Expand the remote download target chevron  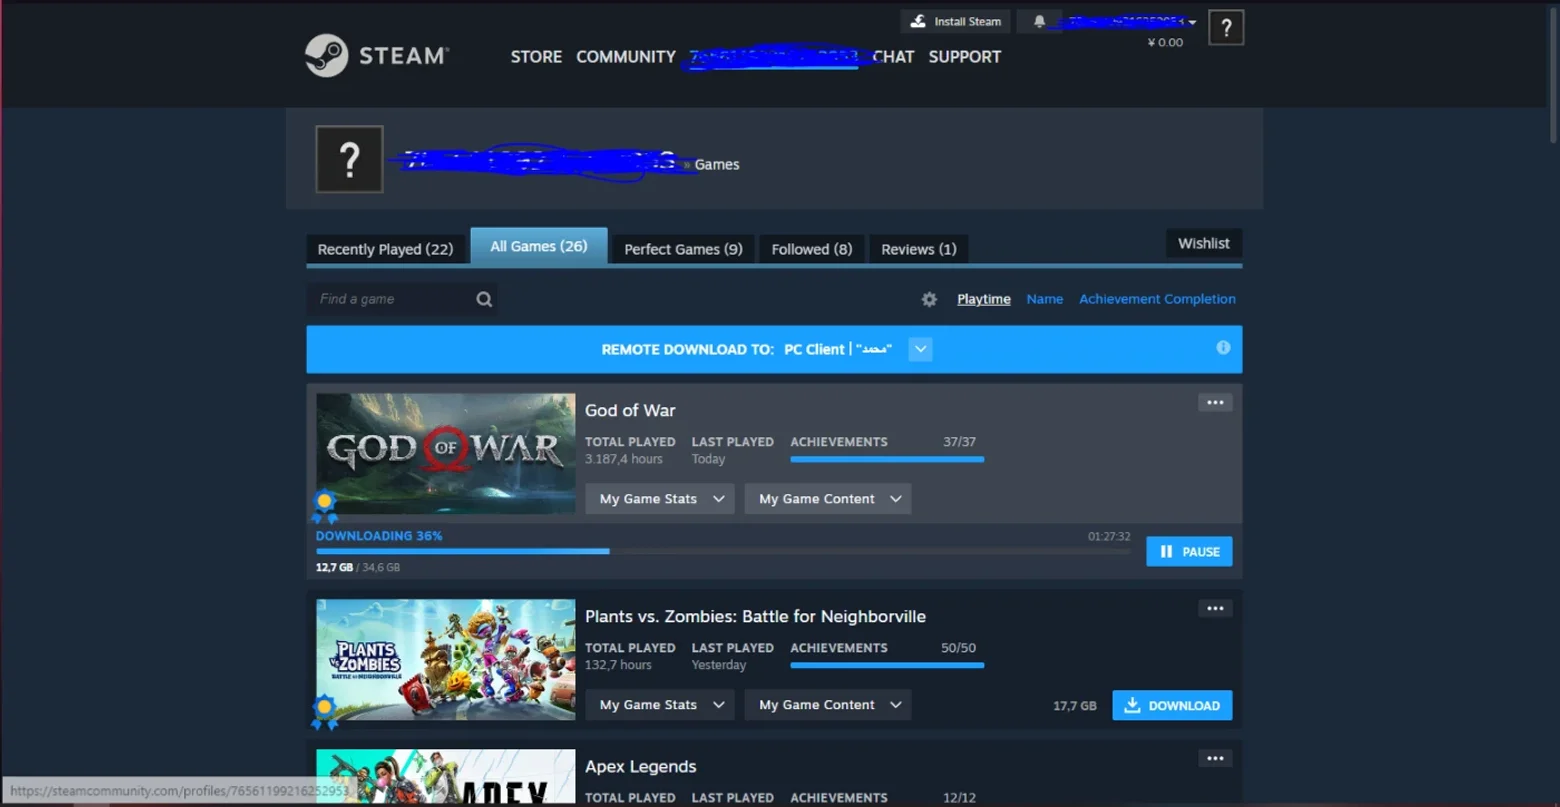point(920,349)
